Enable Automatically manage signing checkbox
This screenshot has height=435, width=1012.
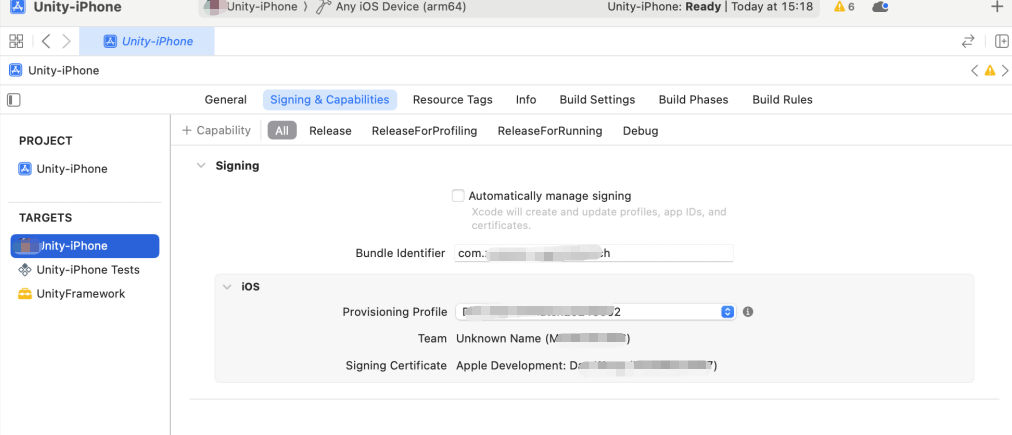point(458,196)
